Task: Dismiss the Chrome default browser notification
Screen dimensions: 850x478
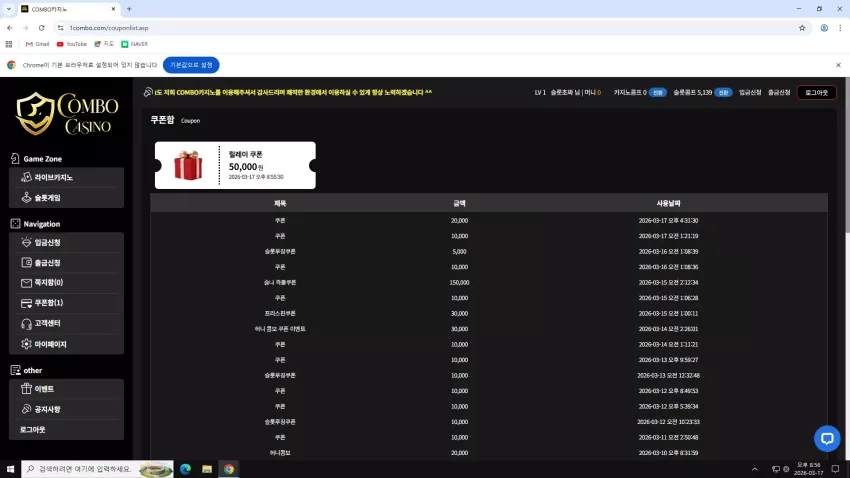Action: 838,65
